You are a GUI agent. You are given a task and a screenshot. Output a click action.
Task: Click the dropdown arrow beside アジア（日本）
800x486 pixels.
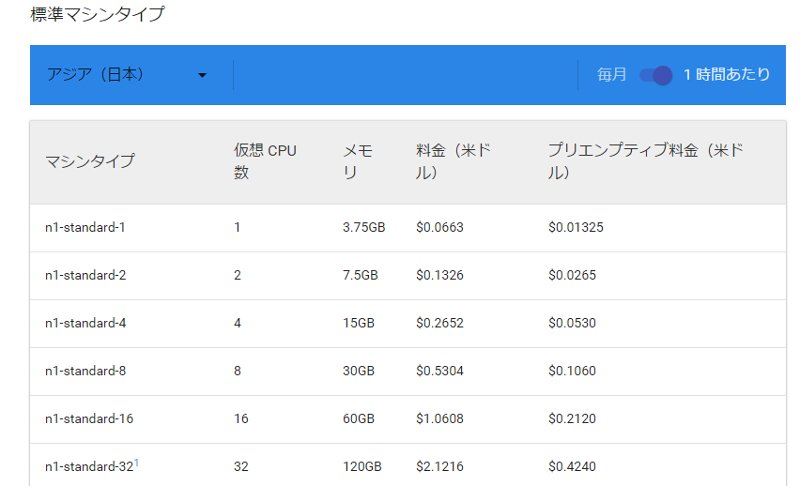click(202, 75)
